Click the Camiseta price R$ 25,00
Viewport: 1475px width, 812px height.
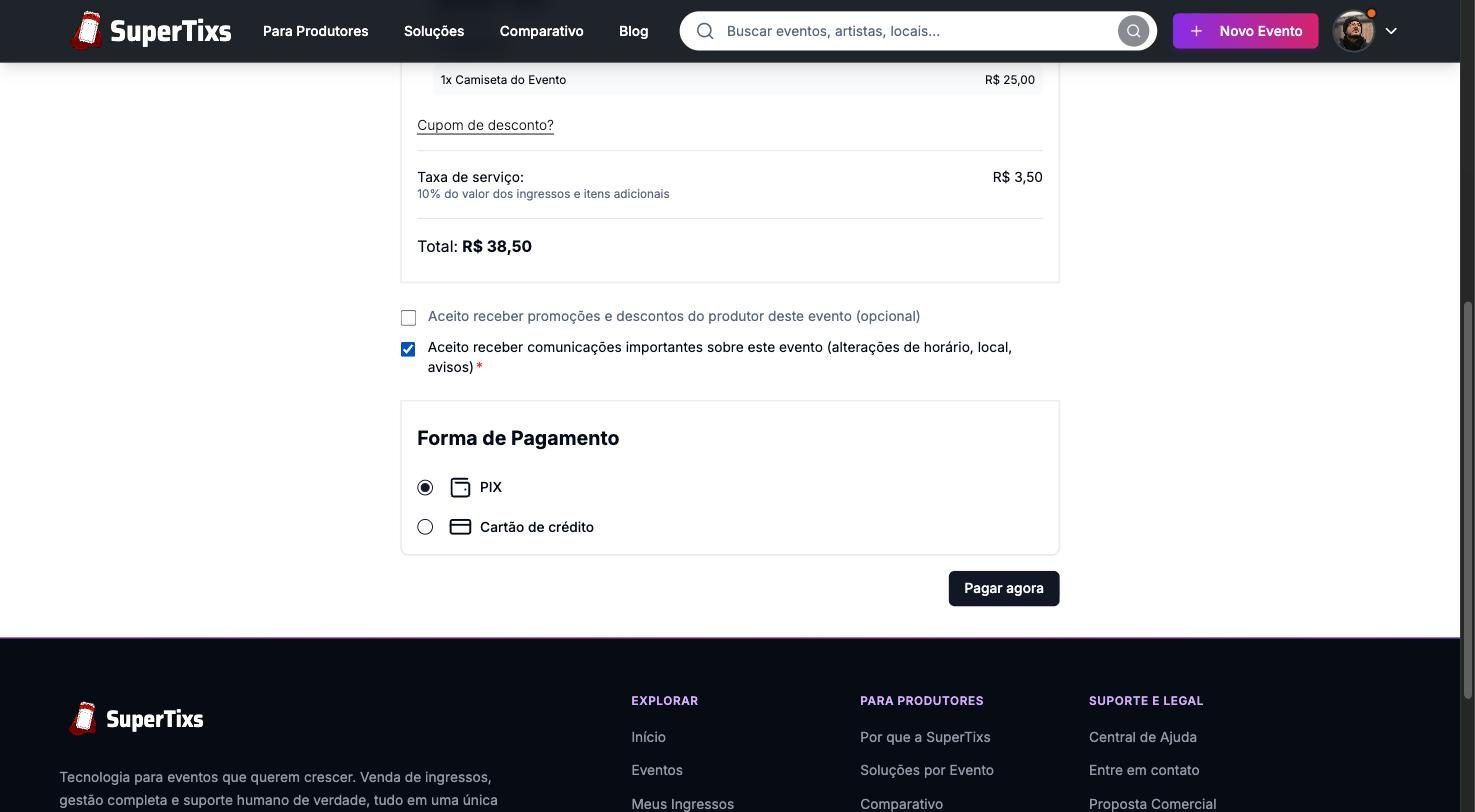(1010, 80)
